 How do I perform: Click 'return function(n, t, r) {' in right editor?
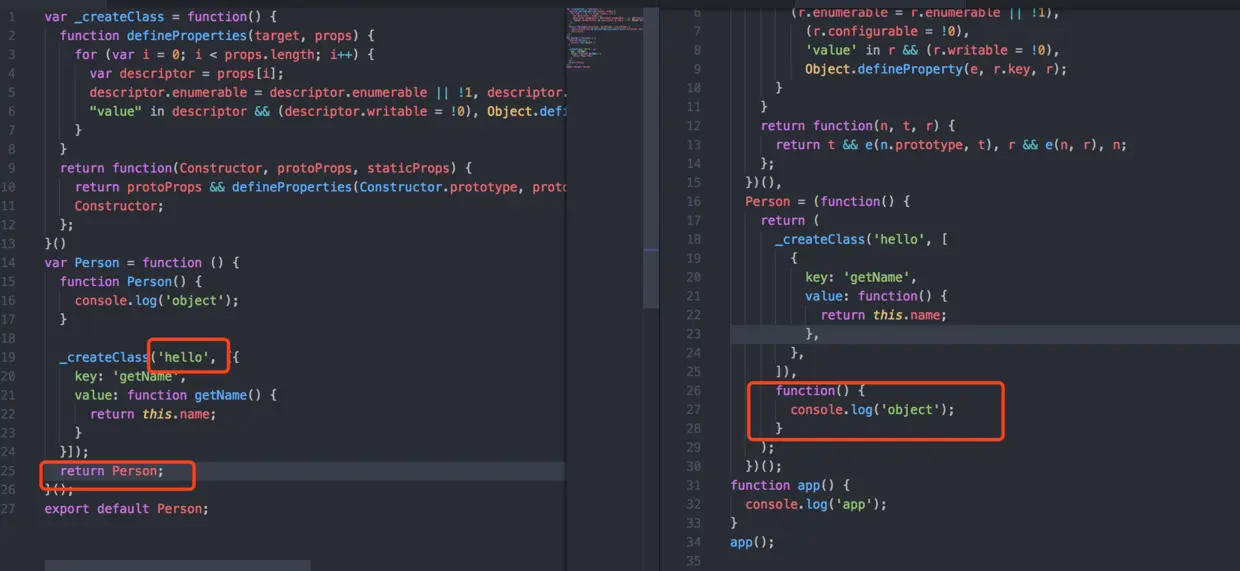(858, 126)
